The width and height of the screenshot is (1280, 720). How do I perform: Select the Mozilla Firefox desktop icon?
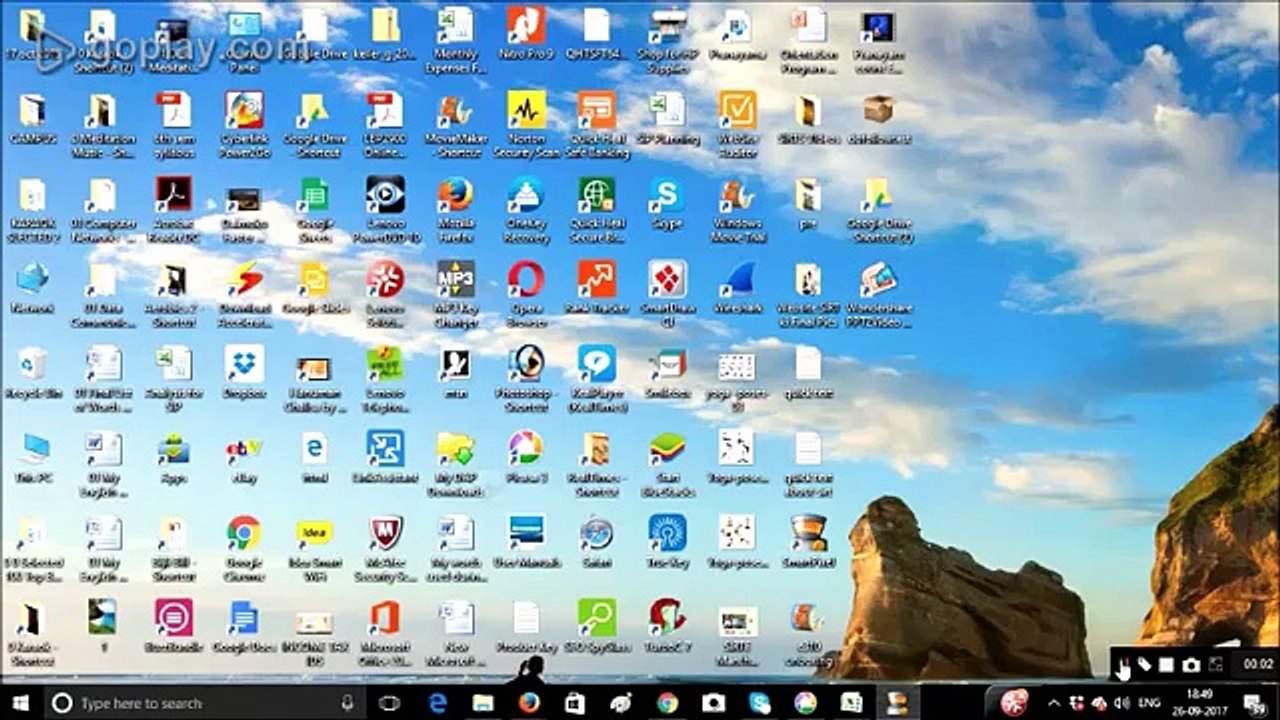click(x=456, y=210)
